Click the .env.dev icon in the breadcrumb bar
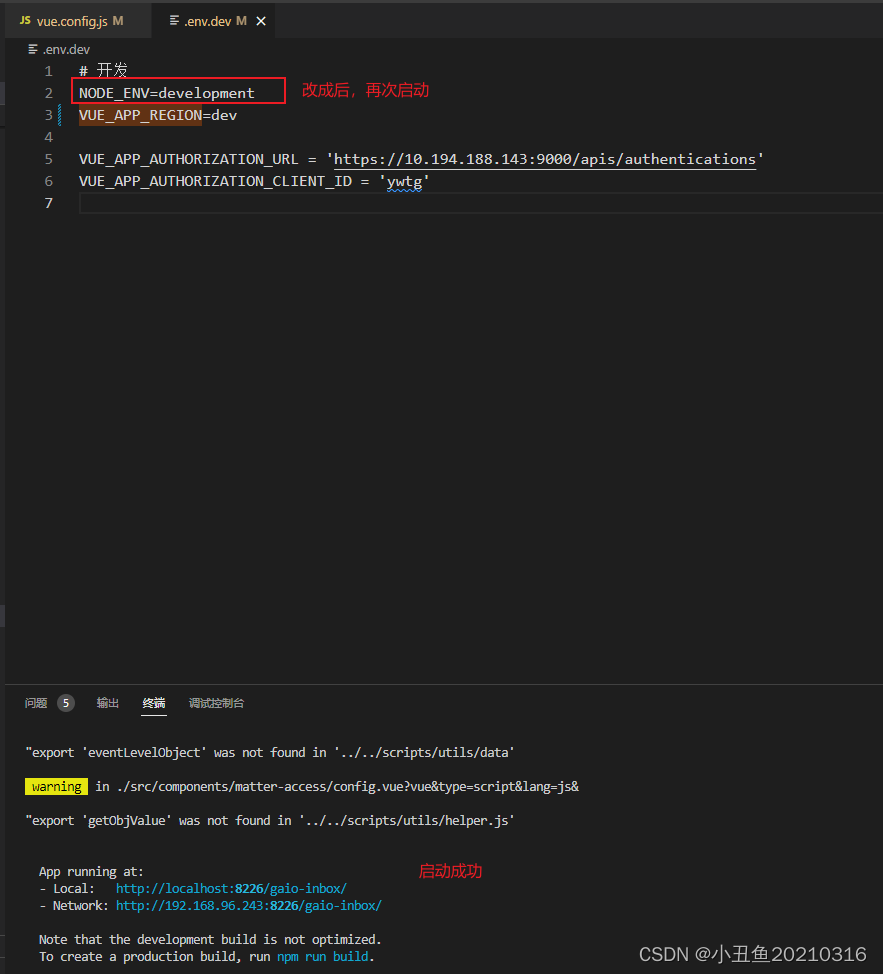The width and height of the screenshot is (883, 974). pyautogui.click(x=33, y=49)
